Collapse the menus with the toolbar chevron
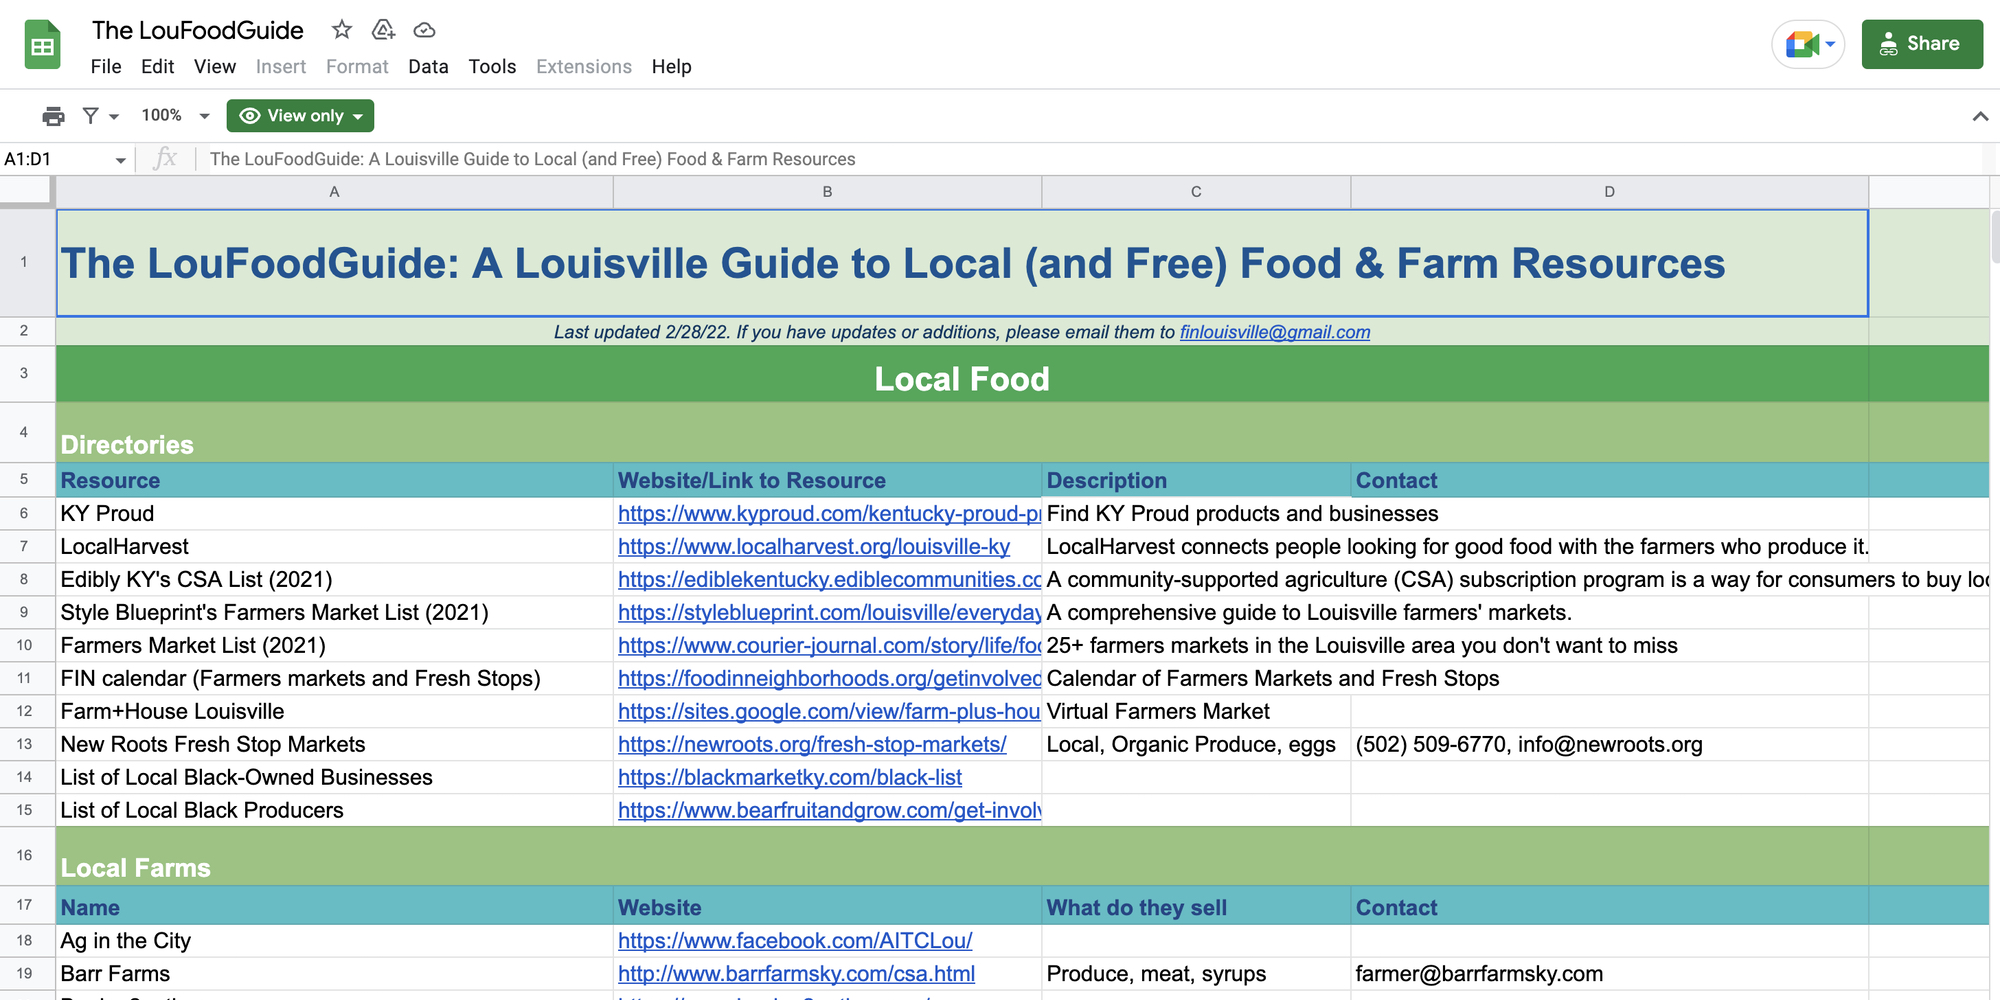Viewport: 2000px width, 1000px height. (1980, 116)
